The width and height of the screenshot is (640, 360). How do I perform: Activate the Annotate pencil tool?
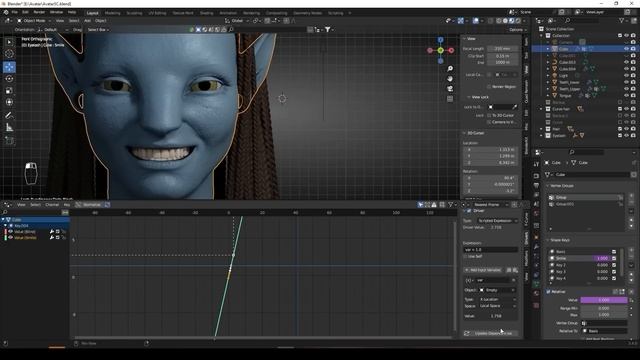(x=9, y=116)
